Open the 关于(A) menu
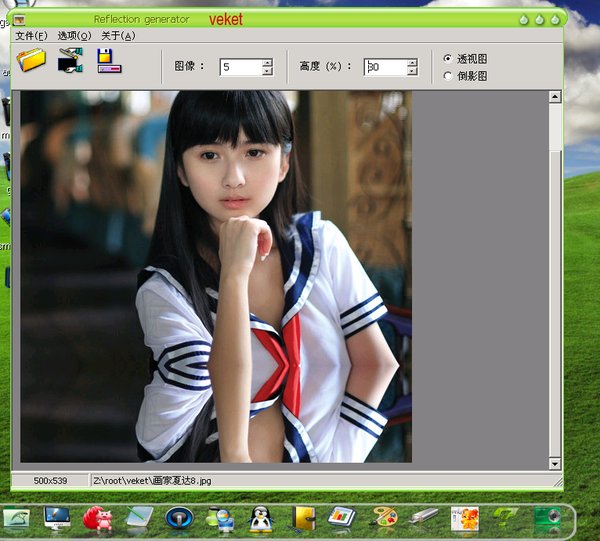Screen dimensions: 600x541 click(118, 36)
